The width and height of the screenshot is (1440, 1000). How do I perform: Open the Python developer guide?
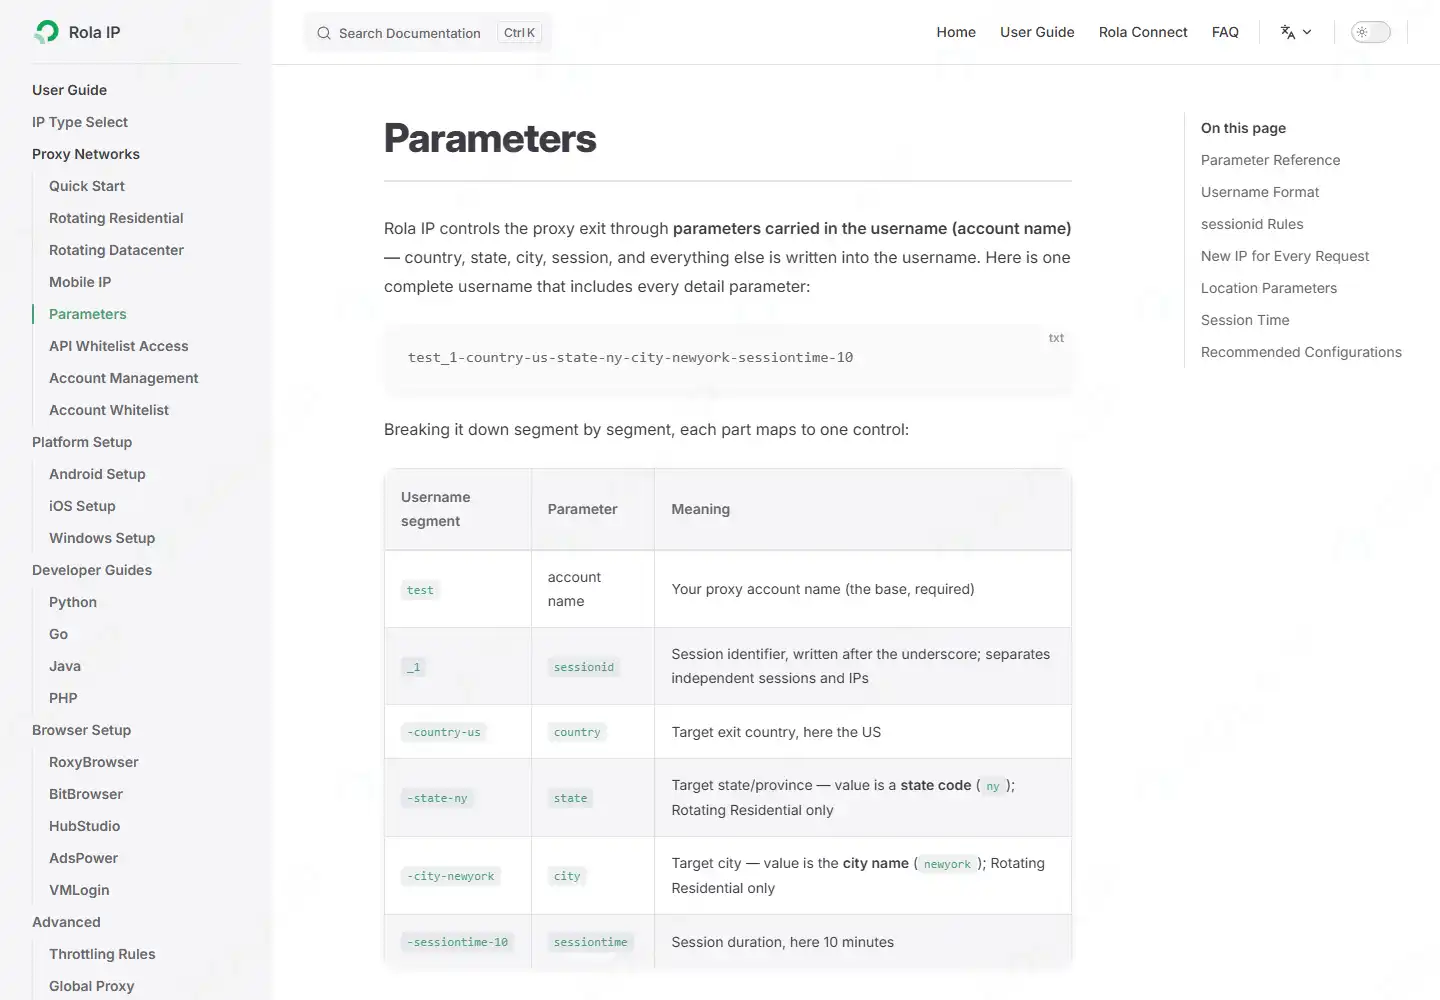click(x=73, y=602)
